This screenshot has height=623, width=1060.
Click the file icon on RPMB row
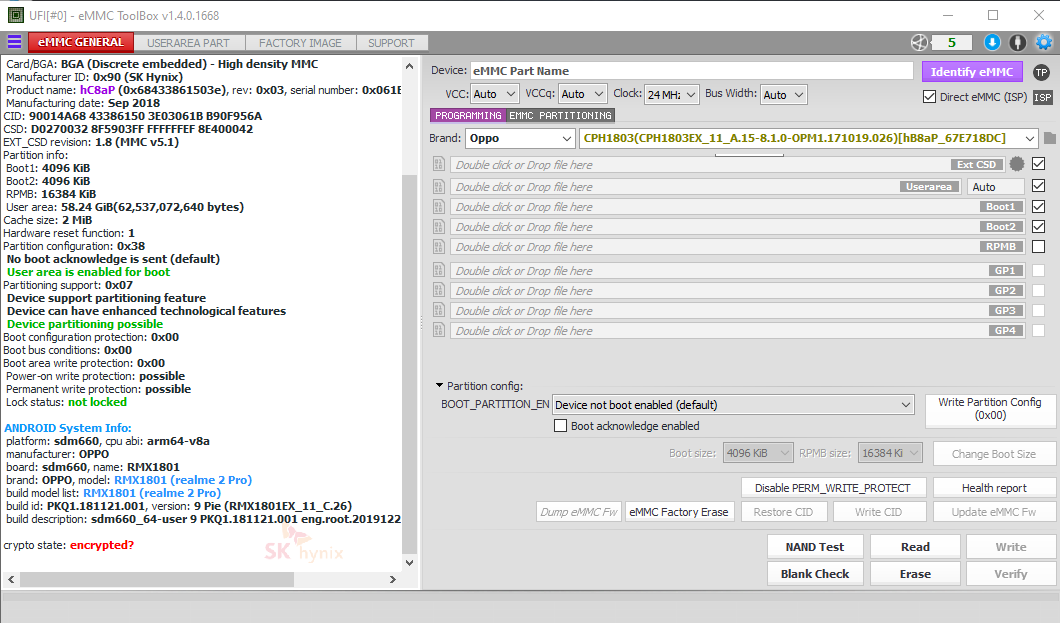click(x=439, y=247)
